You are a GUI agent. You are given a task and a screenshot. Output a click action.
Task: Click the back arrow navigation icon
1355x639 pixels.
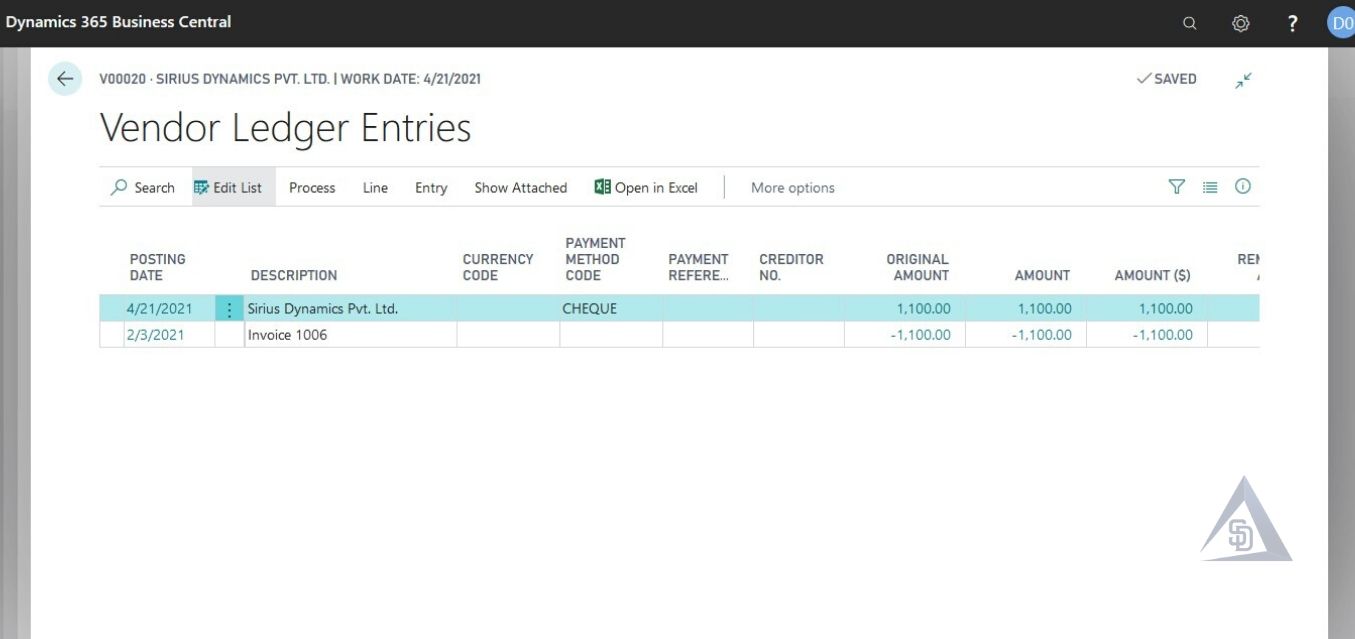[64, 78]
